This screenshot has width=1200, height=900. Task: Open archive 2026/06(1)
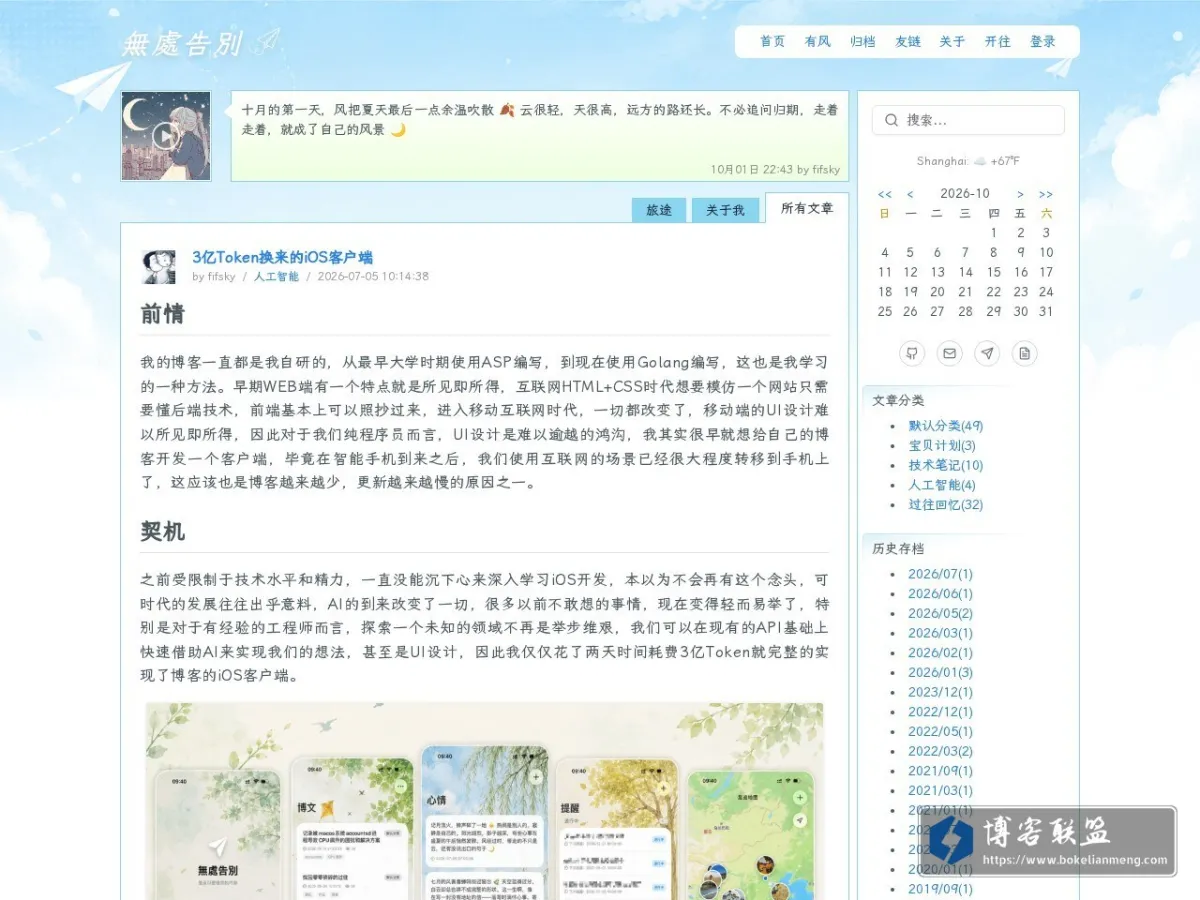[940, 593]
